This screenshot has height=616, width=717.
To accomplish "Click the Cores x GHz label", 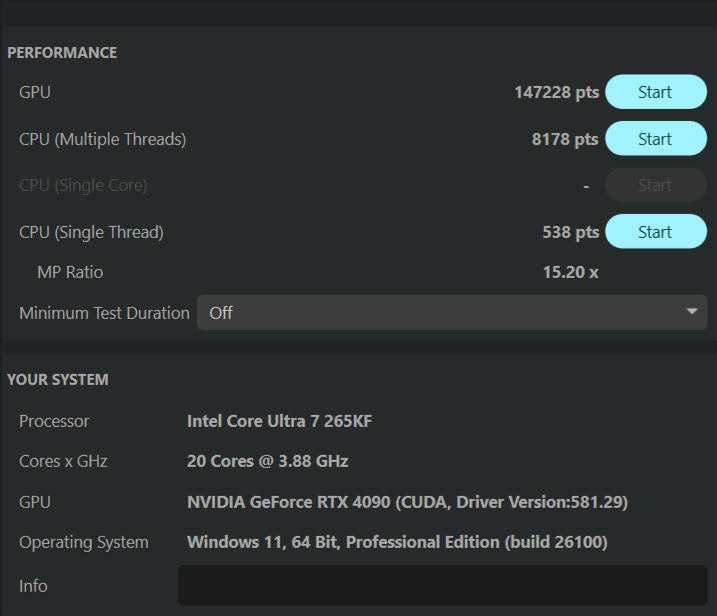I will point(63,461).
